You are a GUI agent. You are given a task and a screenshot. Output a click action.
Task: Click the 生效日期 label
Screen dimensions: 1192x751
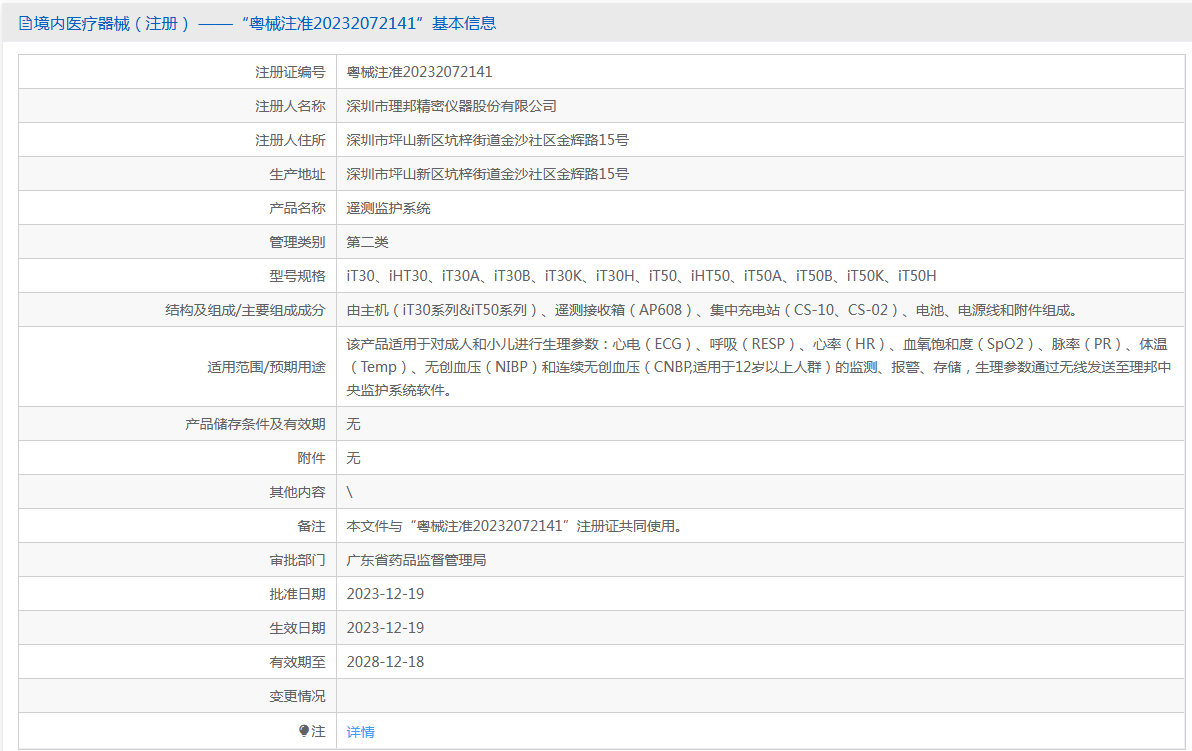coord(296,628)
